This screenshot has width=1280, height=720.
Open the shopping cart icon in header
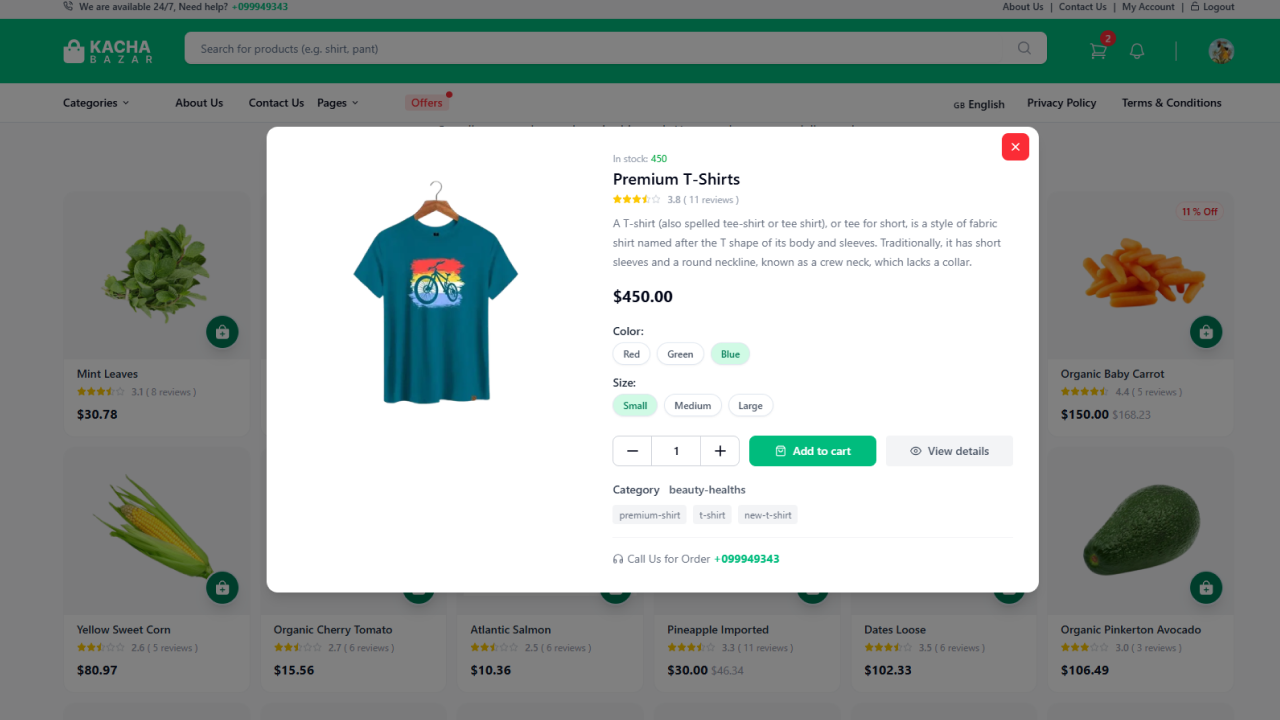point(1098,50)
